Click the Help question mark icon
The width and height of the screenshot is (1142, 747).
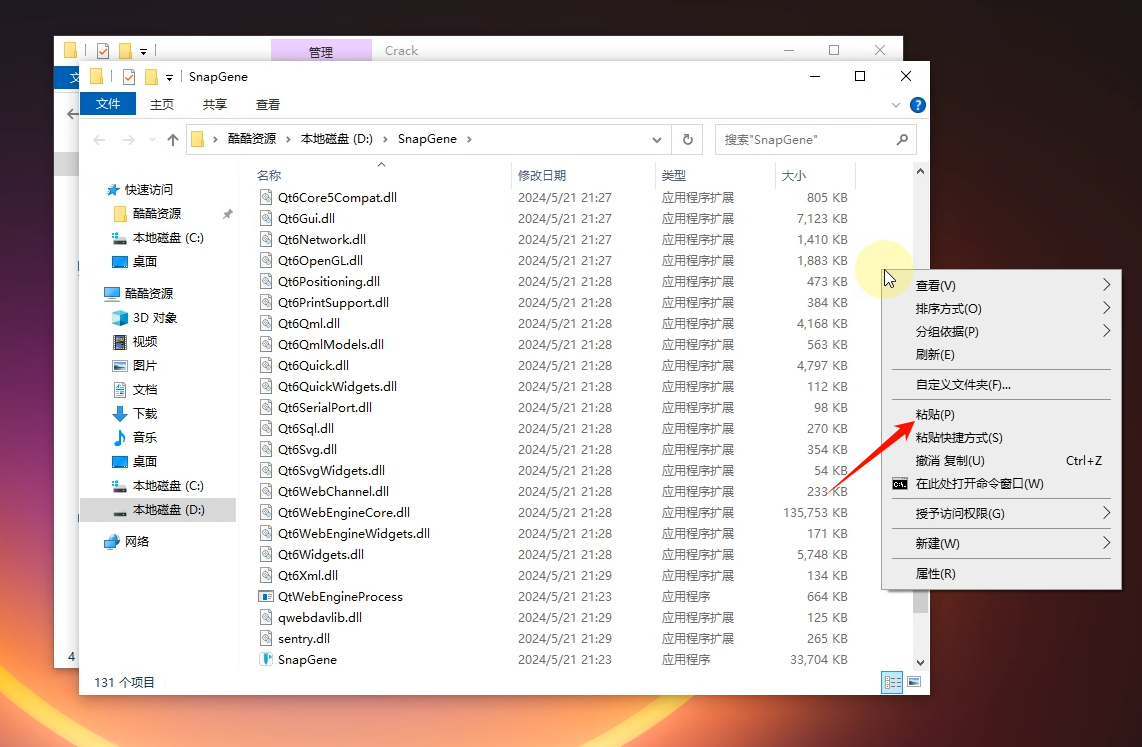click(918, 105)
